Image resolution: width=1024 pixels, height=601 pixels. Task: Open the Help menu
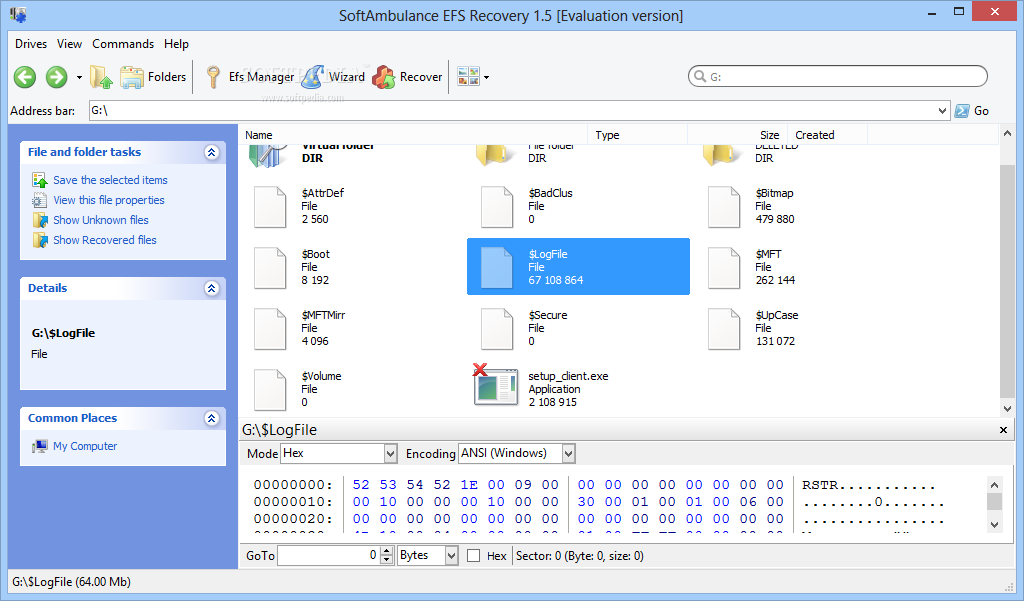coord(176,44)
